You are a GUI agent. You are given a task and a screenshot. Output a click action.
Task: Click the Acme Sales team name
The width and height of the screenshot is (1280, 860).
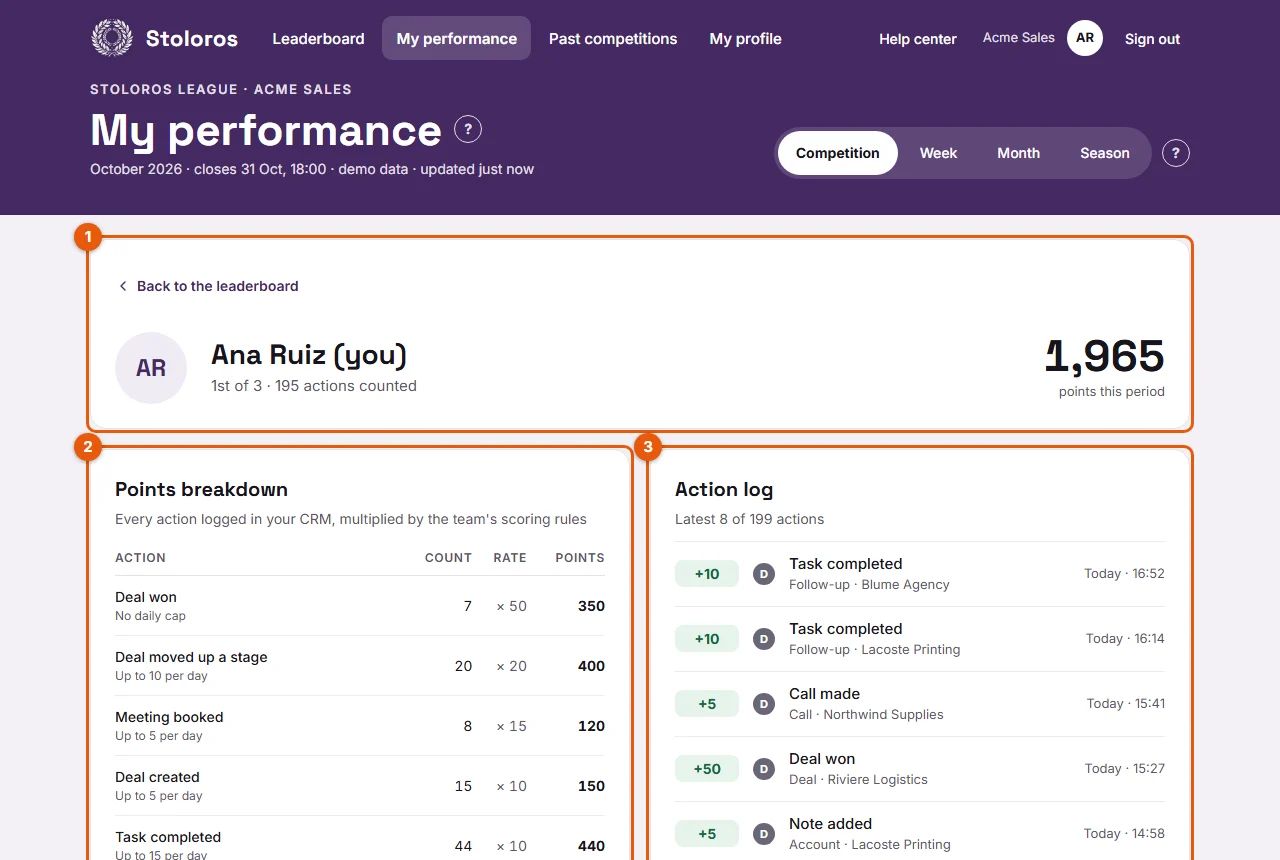[x=1019, y=38]
